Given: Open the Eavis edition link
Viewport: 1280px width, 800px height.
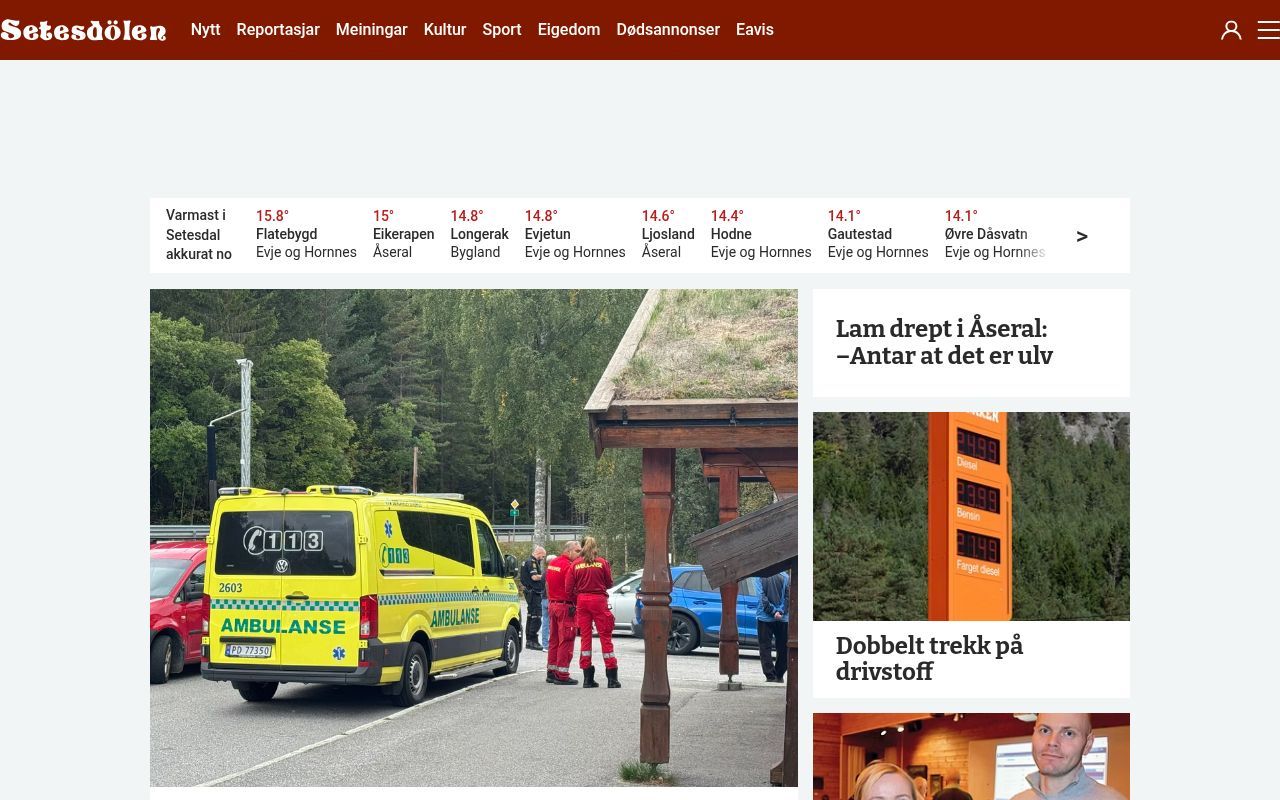Looking at the screenshot, I should 755,30.
